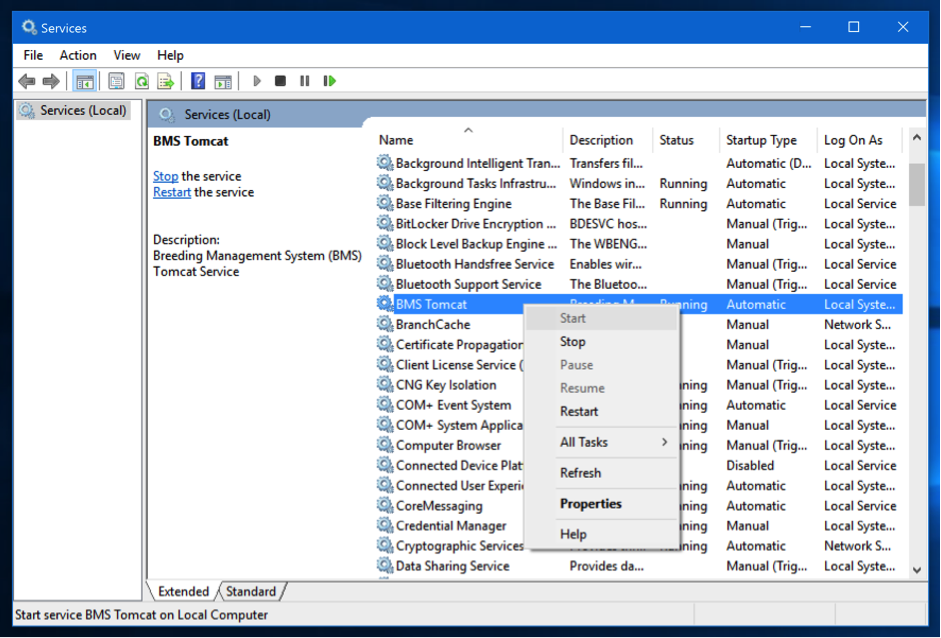Click gear icon of CoreMessaging service
This screenshot has height=638, width=941.
click(385, 505)
